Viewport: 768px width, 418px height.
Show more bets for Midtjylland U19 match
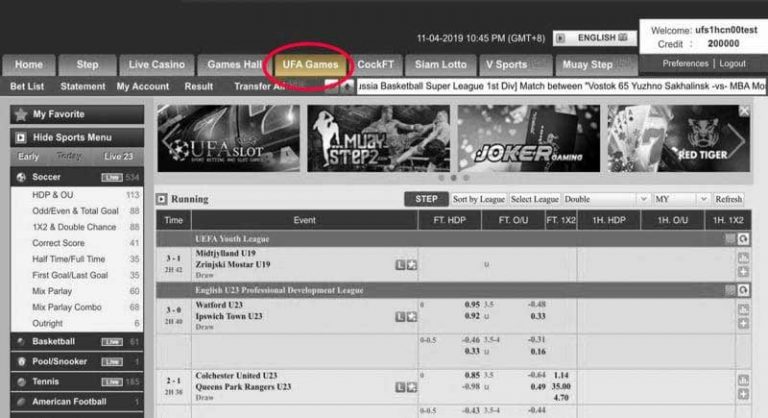(x=743, y=272)
